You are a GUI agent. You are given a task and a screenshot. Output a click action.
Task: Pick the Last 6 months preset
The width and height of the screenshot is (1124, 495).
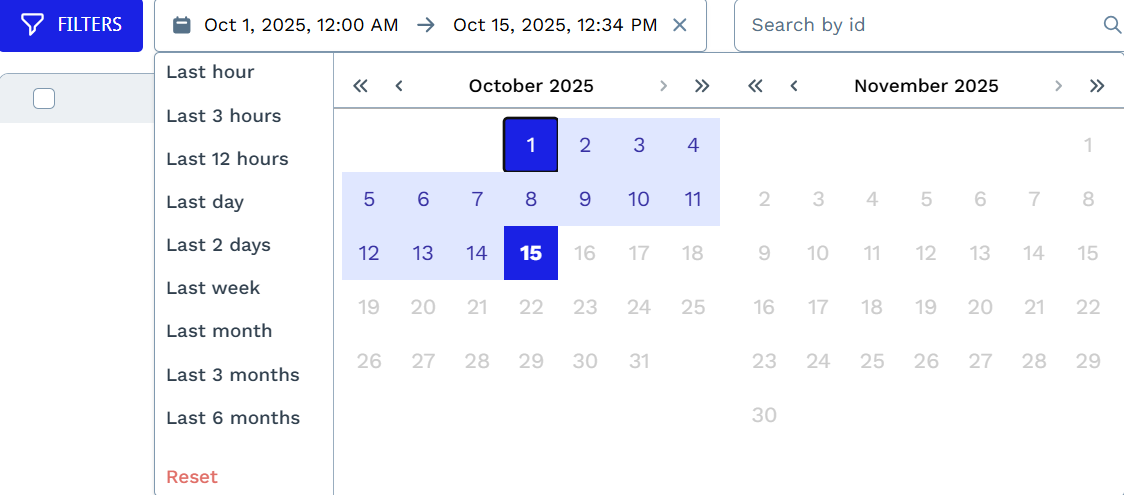click(233, 418)
